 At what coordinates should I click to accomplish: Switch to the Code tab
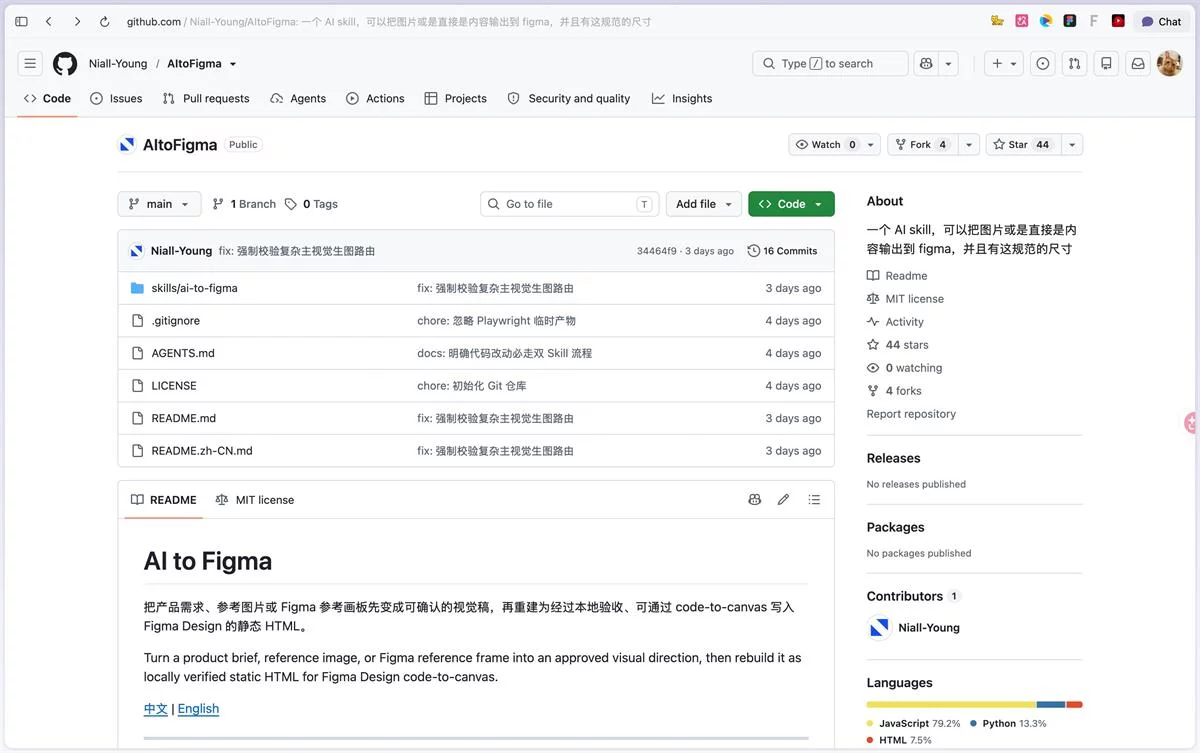coord(47,98)
